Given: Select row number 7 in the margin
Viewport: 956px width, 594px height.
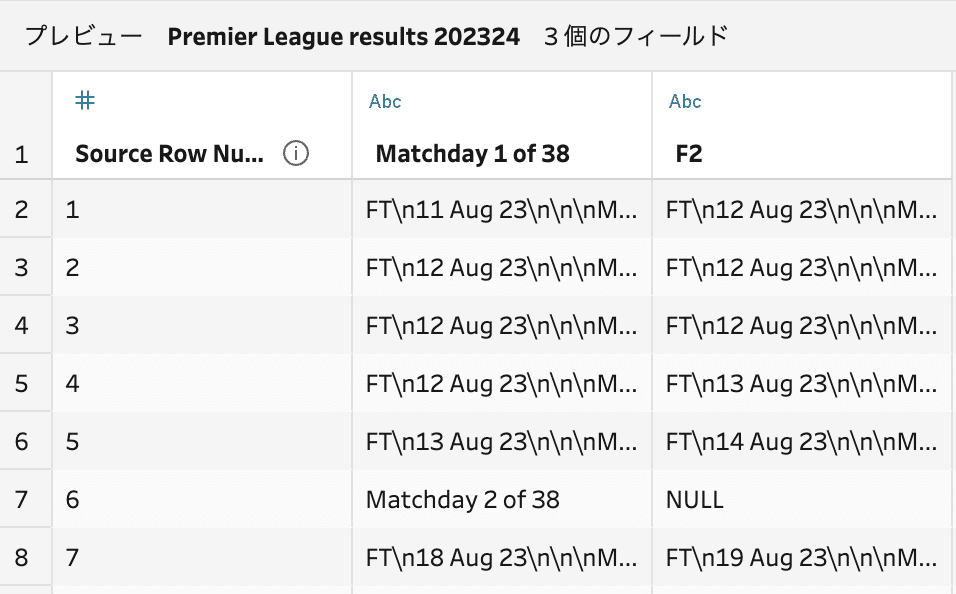Looking at the screenshot, I should pyautogui.click(x=21, y=499).
